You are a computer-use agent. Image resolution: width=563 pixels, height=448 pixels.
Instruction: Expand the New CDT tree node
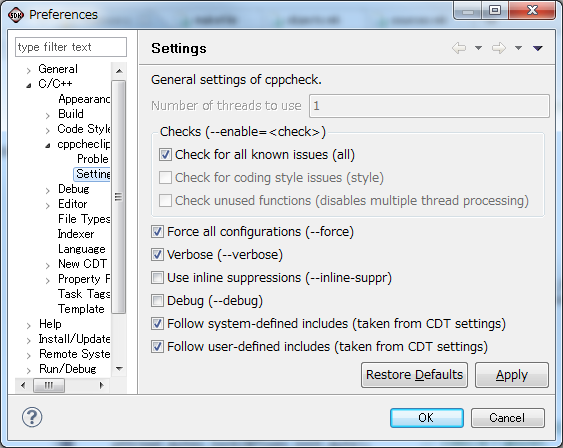(x=47, y=266)
